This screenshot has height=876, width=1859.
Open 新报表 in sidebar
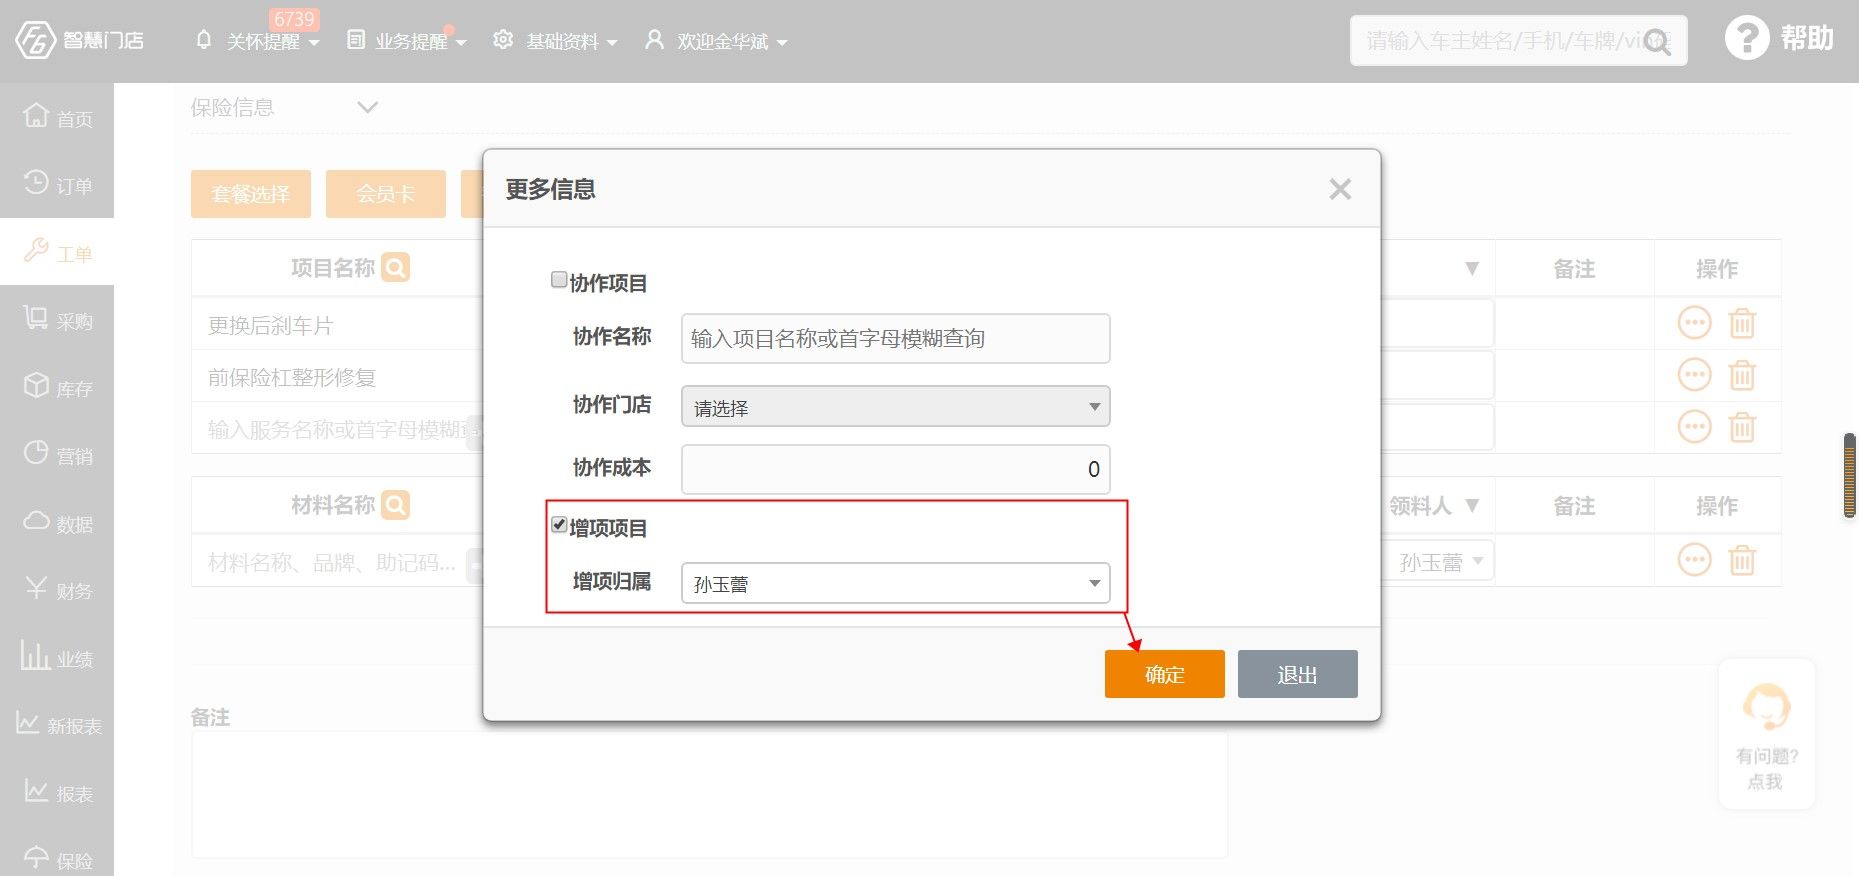click(x=57, y=725)
